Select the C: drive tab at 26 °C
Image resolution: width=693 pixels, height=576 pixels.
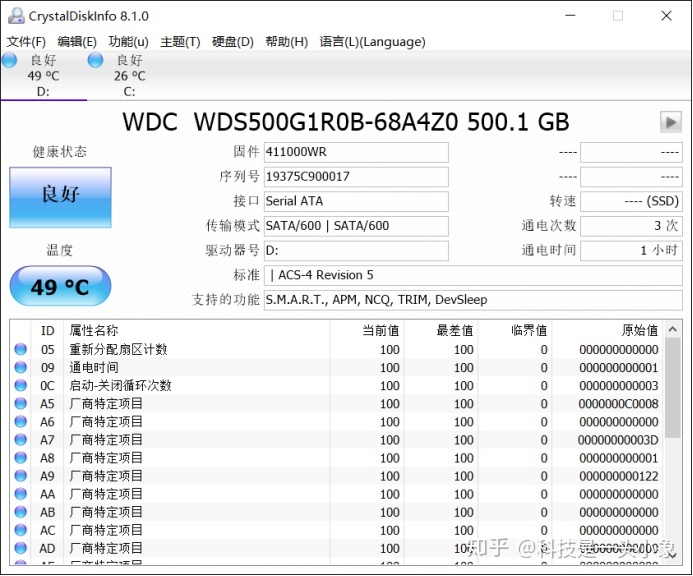[129, 76]
